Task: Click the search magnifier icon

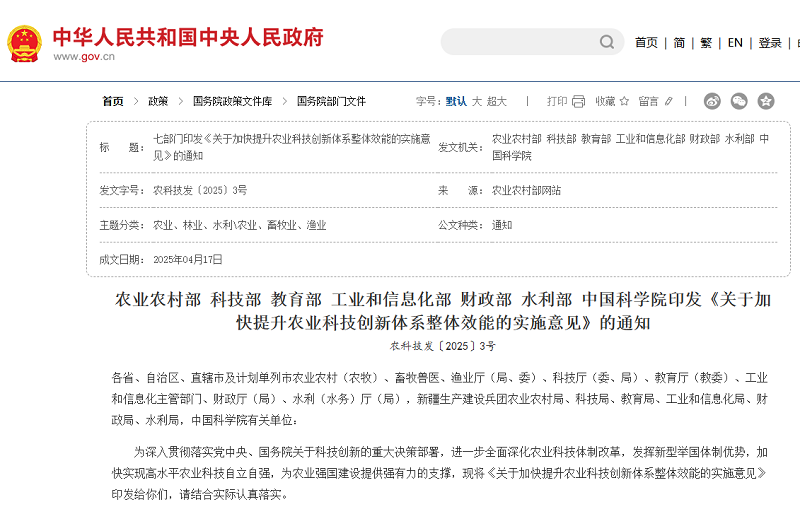Action: [x=607, y=42]
